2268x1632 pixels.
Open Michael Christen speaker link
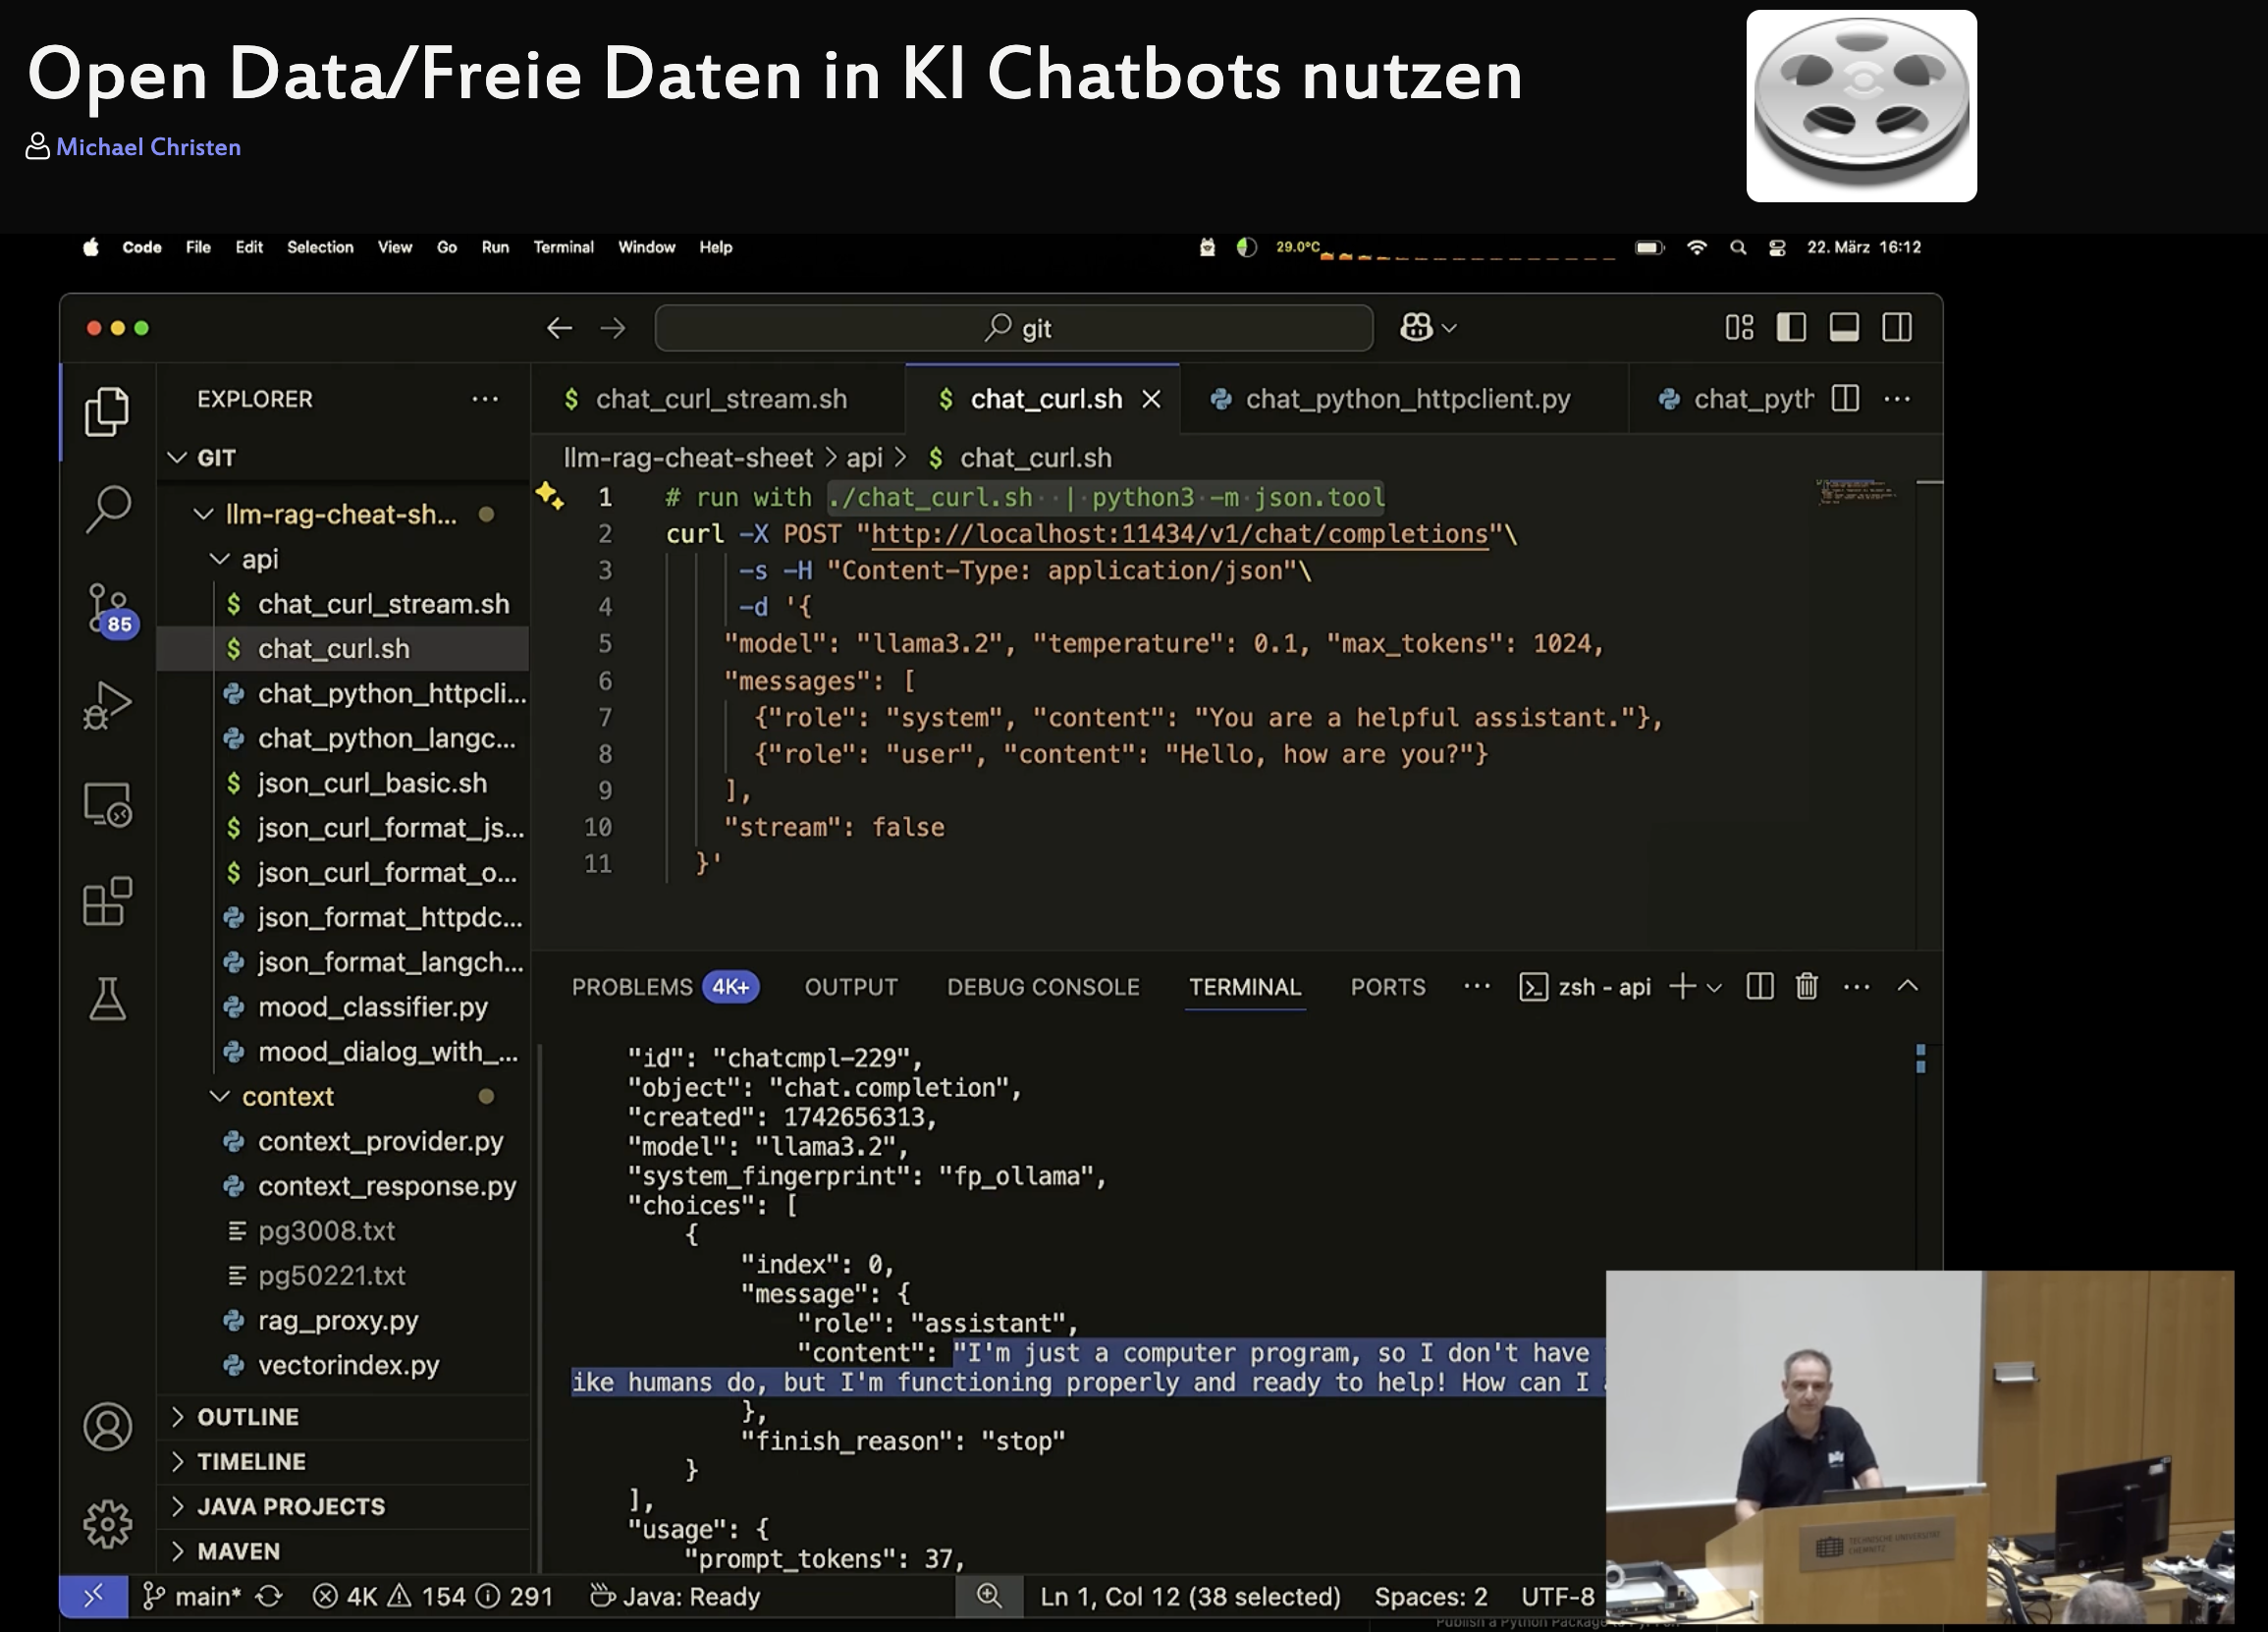coord(148,147)
